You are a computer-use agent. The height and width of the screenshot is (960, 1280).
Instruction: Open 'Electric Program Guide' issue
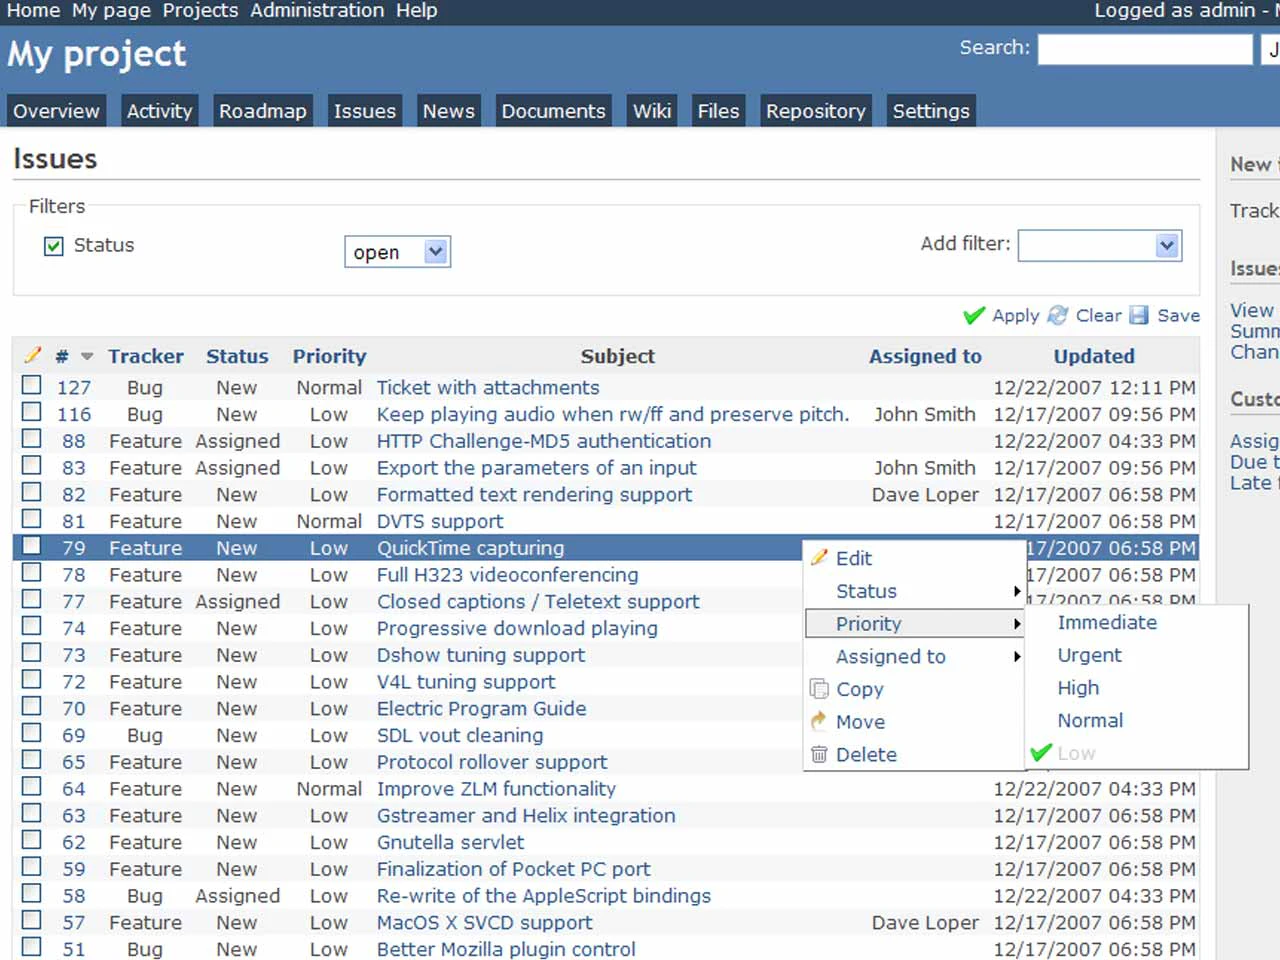[482, 708]
